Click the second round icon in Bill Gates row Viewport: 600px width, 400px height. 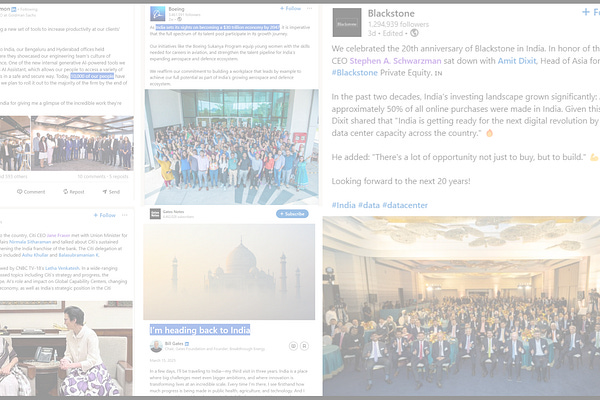304,346
